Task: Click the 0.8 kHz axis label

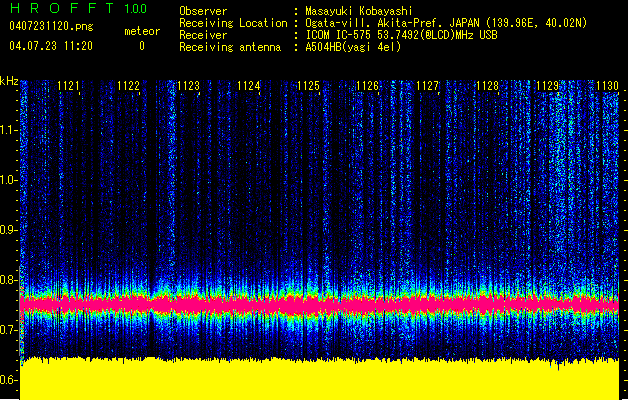Action: (x=9, y=280)
